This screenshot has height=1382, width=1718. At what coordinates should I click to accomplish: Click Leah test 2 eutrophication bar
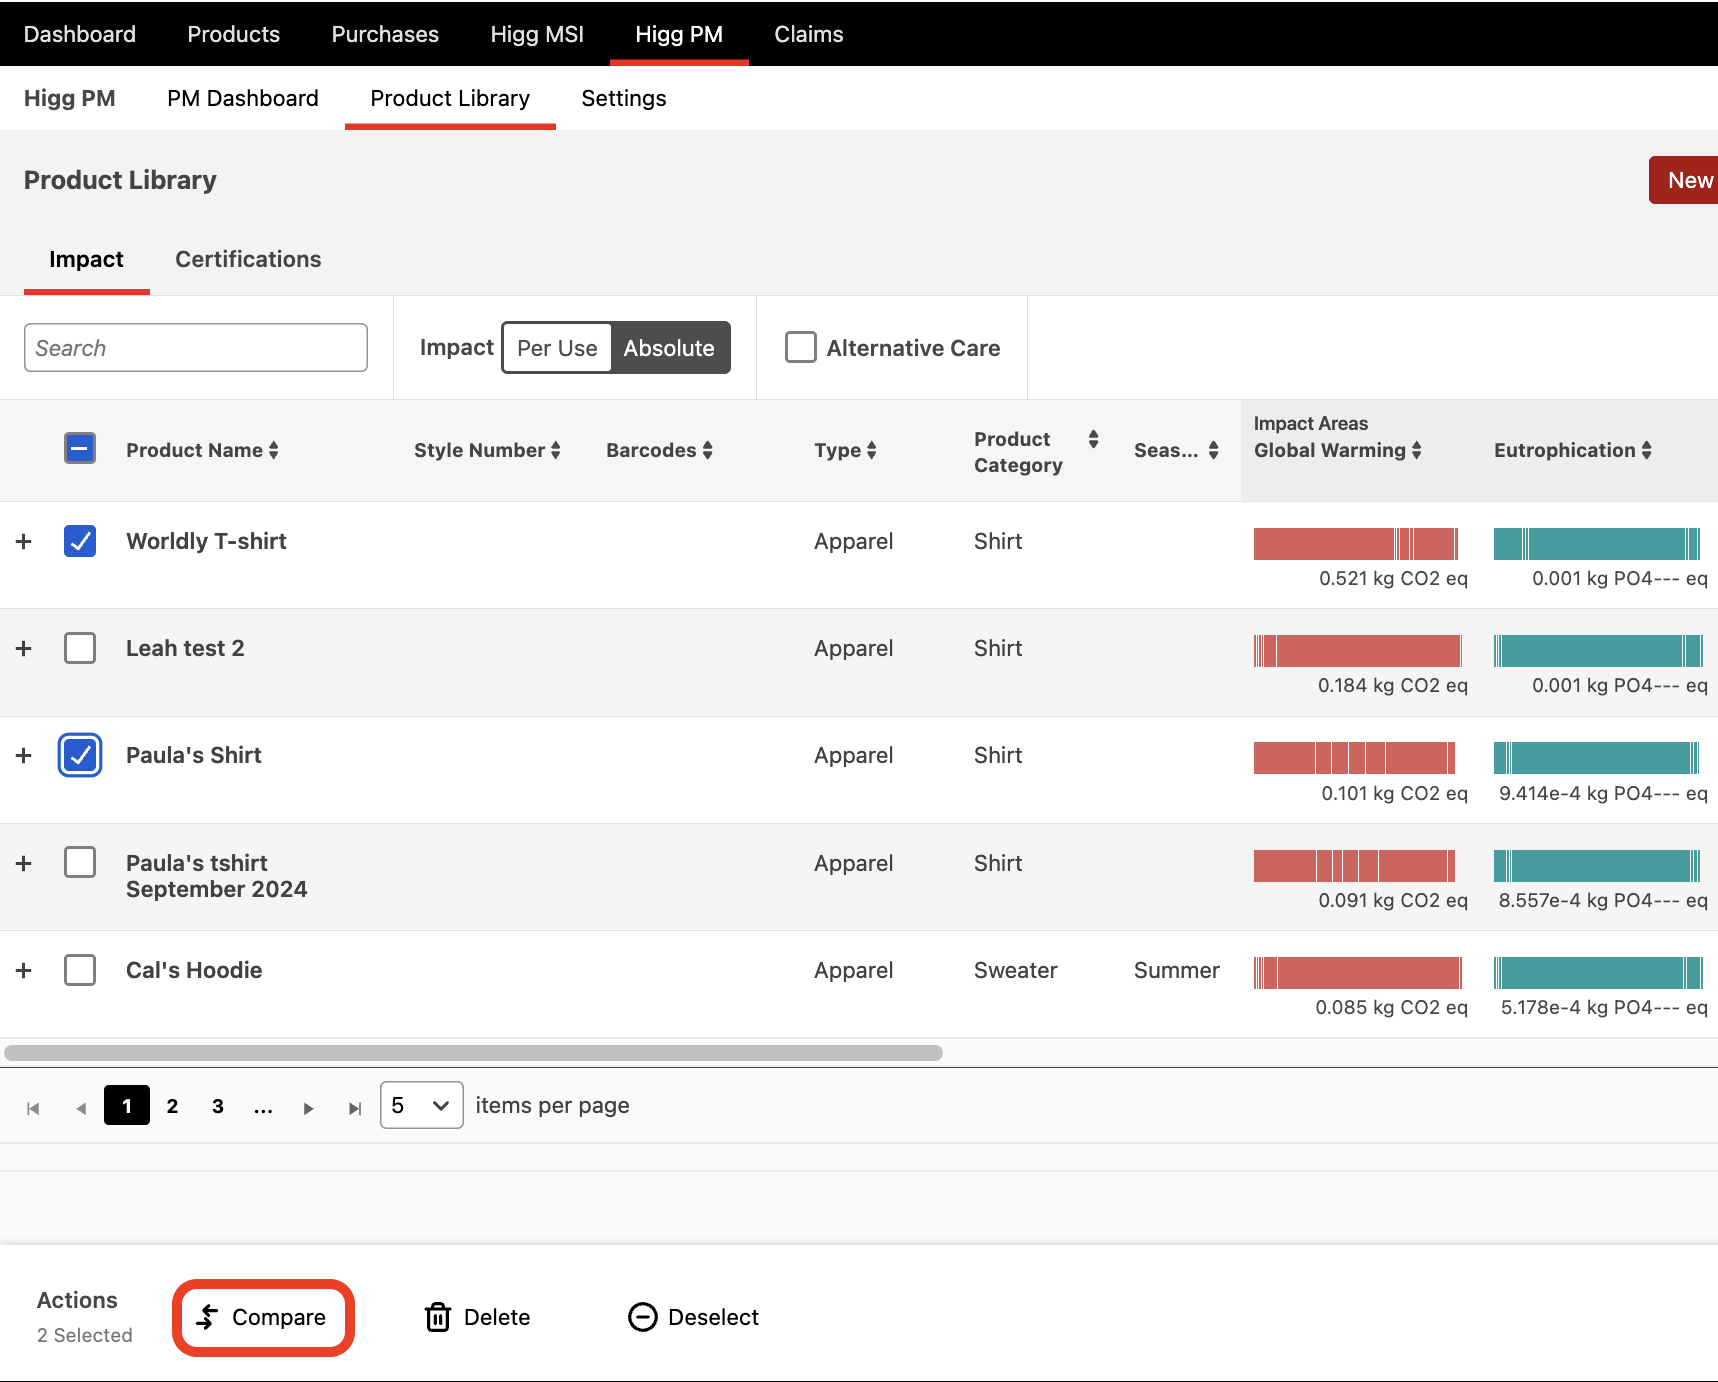(1598, 651)
